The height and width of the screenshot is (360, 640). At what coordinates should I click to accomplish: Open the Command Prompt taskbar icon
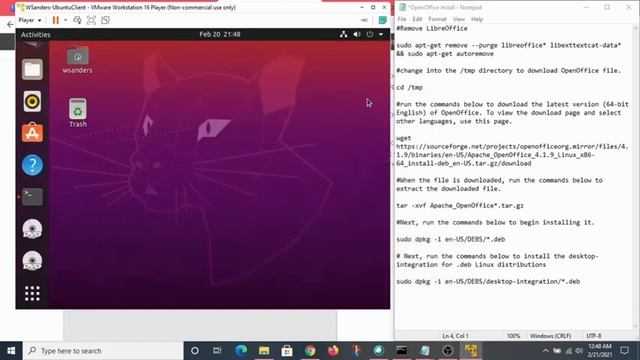(402, 351)
